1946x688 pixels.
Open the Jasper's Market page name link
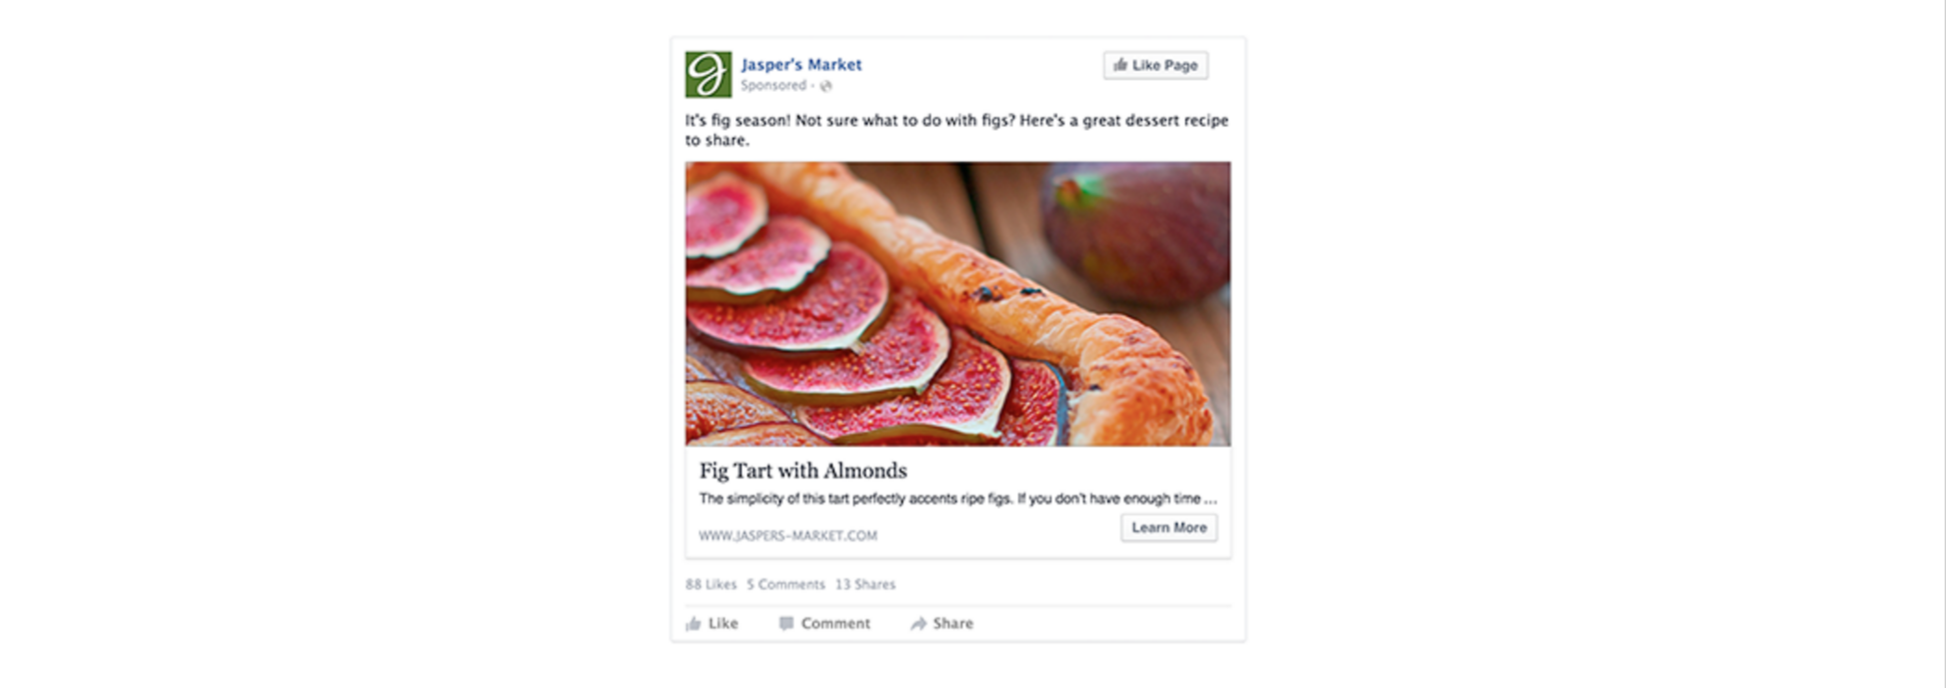(801, 64)
